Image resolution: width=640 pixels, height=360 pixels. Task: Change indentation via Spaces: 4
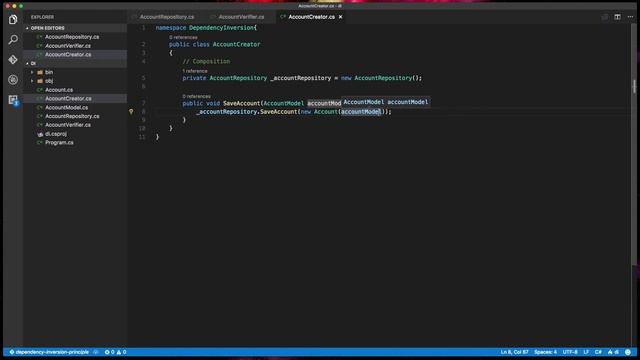(545, 352)
